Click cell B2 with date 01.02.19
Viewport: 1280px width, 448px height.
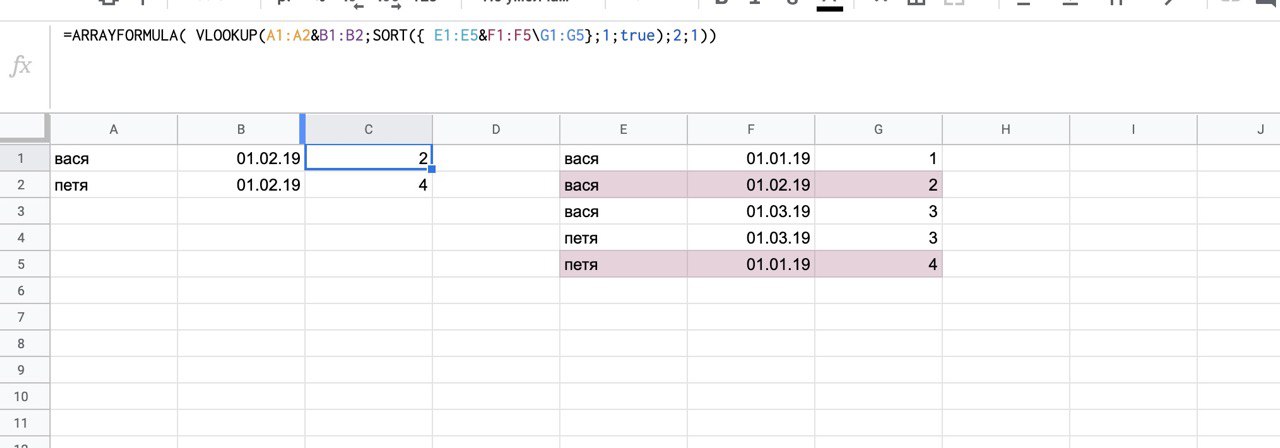click(241, 184)
